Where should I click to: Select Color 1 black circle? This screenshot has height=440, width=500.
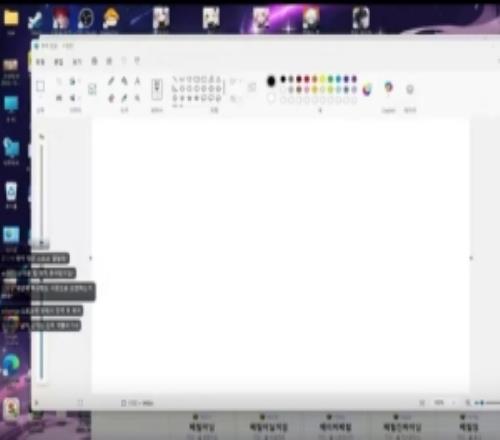271,81
